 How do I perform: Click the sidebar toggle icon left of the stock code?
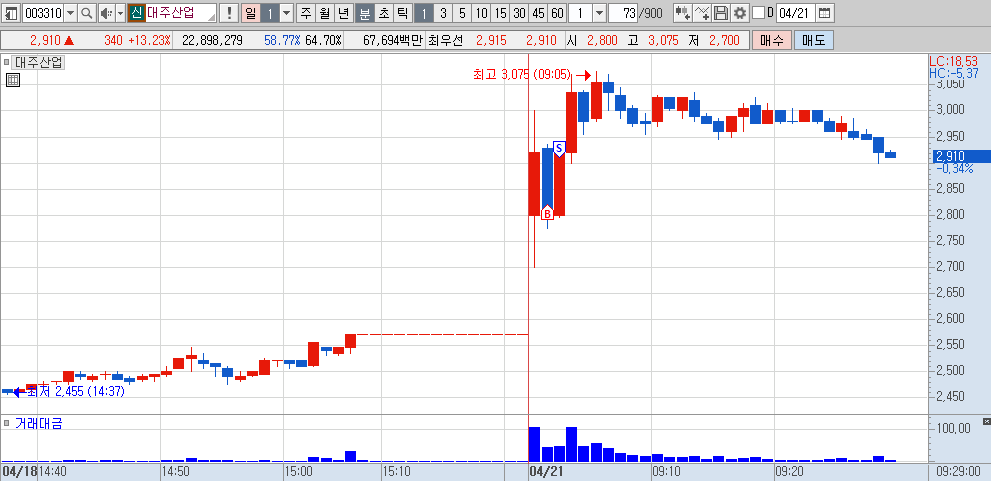(x=11, y=13)
